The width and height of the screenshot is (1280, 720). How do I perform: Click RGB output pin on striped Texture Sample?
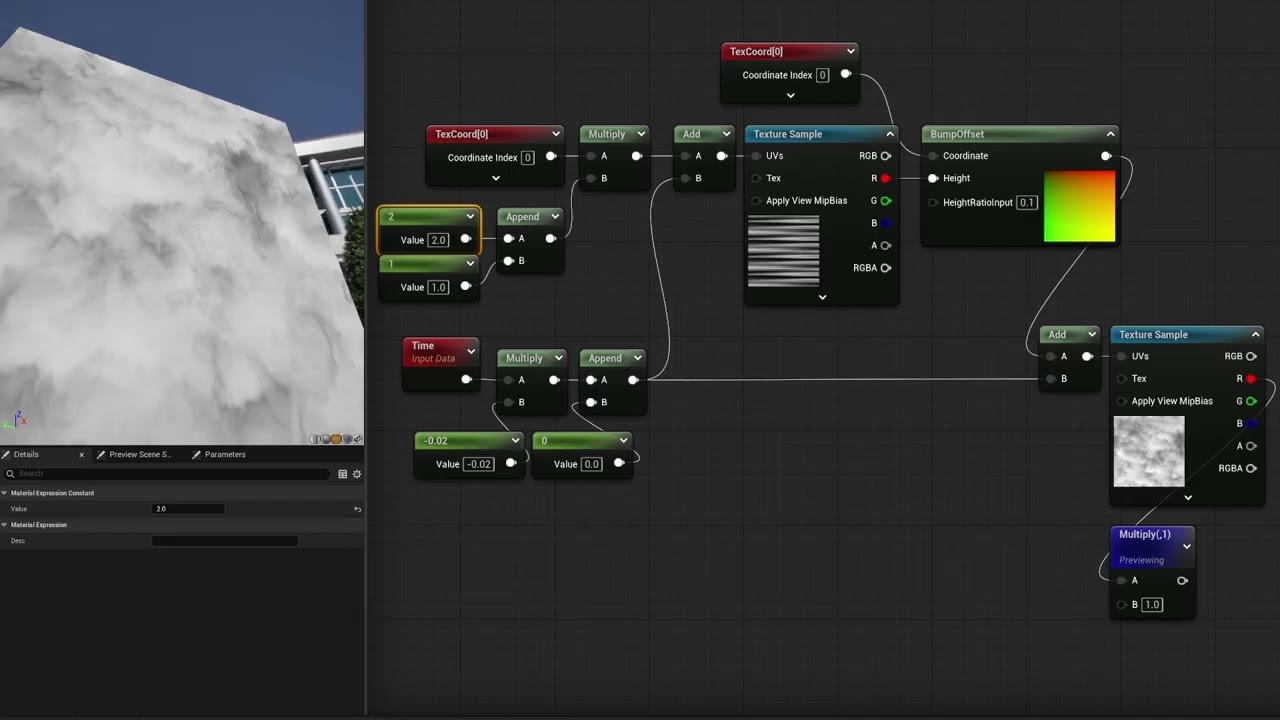(x=885, y=156)
